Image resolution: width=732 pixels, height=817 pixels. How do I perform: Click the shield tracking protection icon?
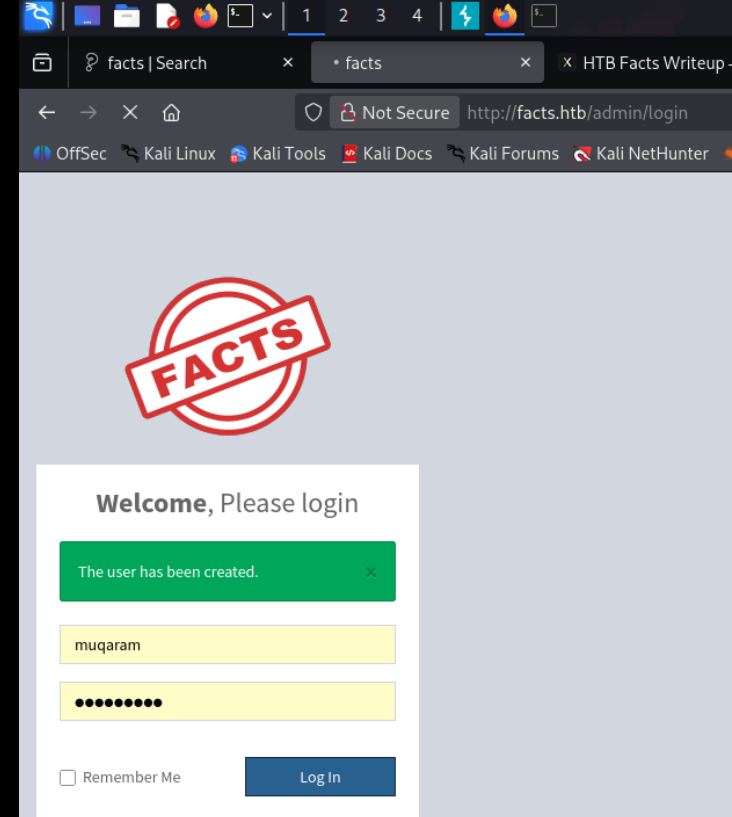(313, 113)
